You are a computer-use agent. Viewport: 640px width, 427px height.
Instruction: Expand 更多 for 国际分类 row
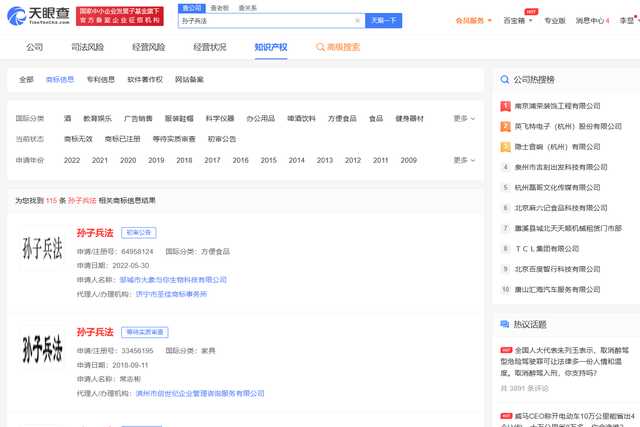(463, 118)
